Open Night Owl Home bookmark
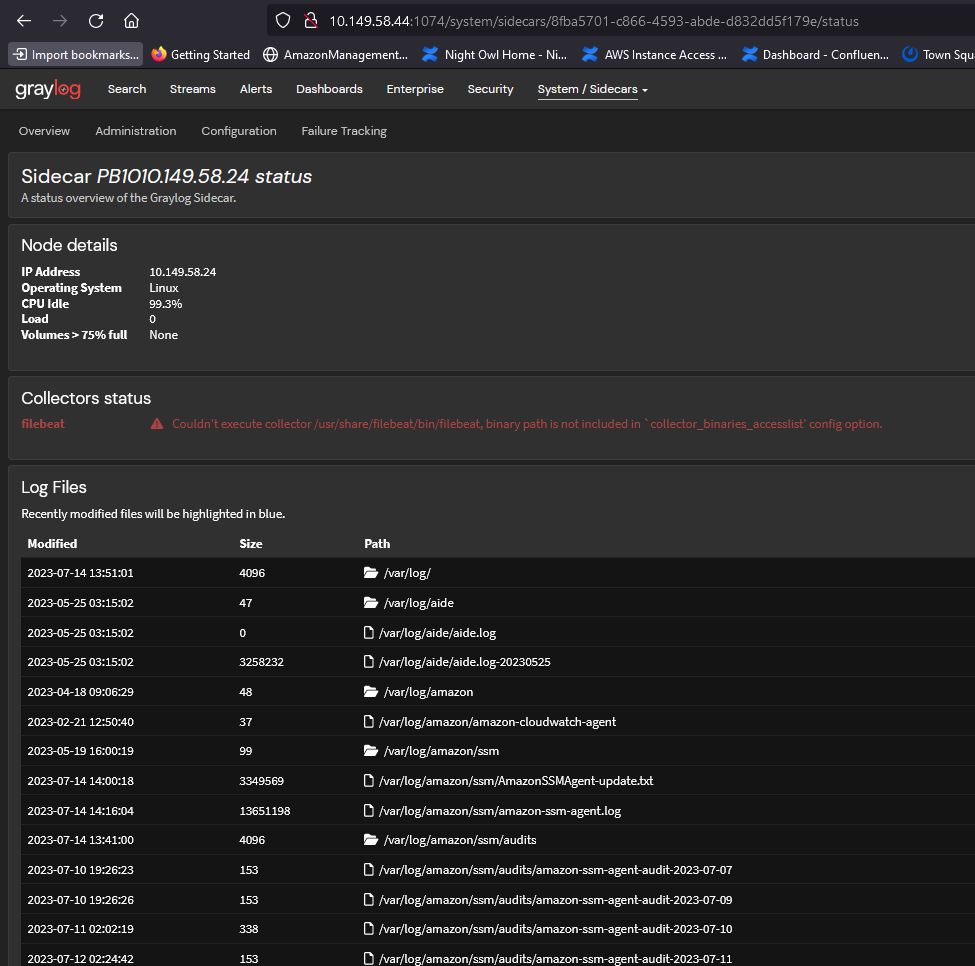Viewport: 975px width, 966px height. 495,55
